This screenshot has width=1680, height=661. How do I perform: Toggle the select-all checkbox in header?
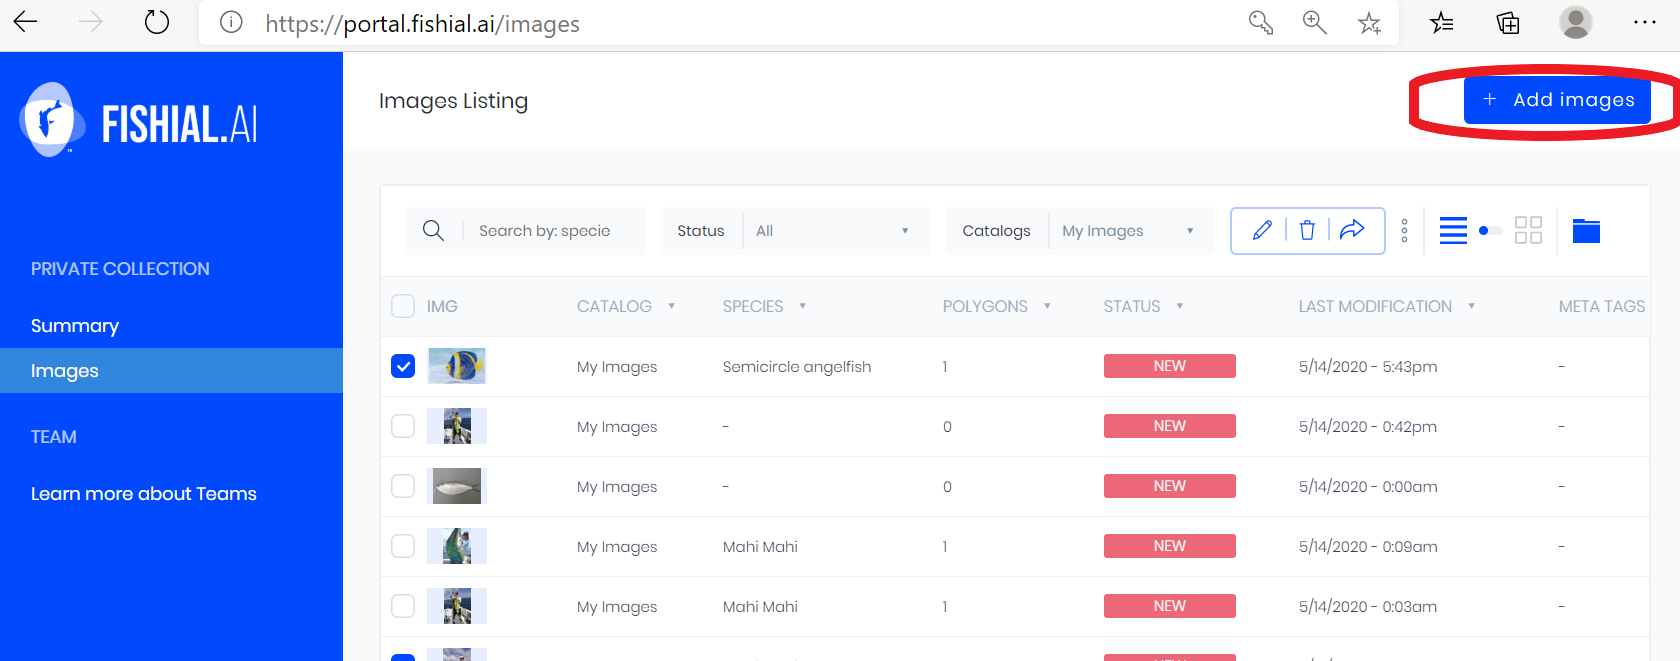coord(403,306)
